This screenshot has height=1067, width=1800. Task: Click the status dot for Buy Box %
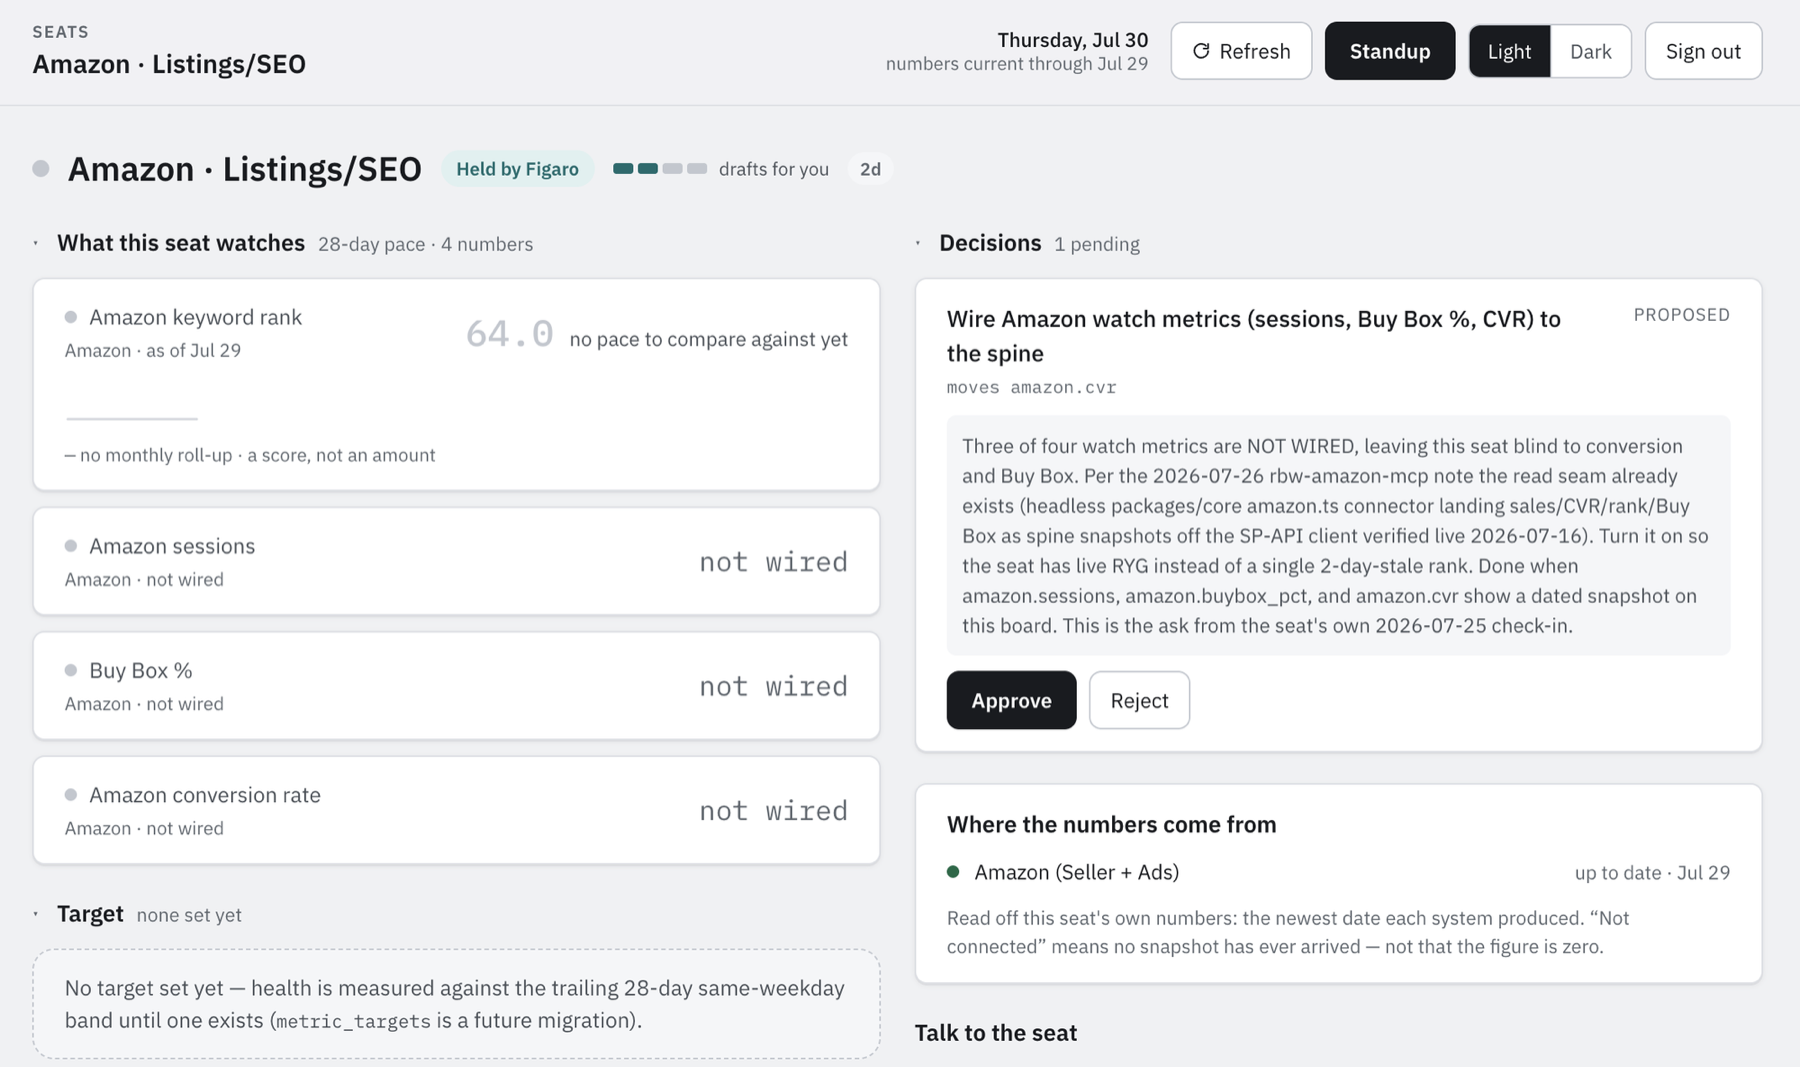tap(71, 670)
